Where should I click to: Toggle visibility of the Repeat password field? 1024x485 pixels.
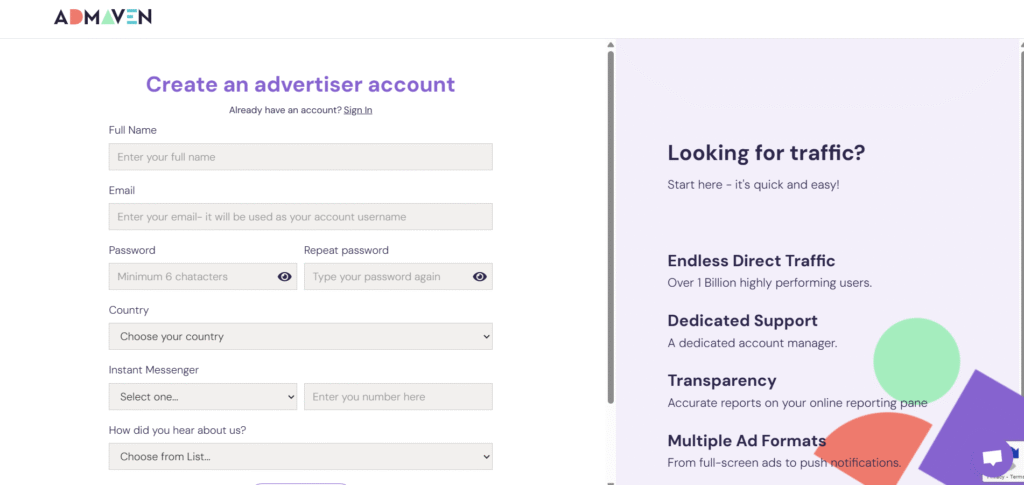point(479,277)
